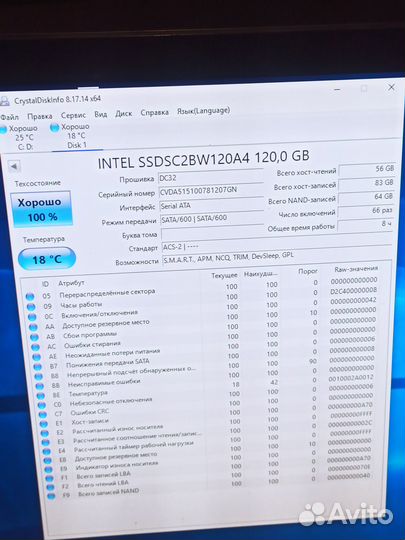Image resolution: width=405 pixels, height=540 pixels.
Task: Click the host reads value 56 GB
Action: [x=367, y=169]
